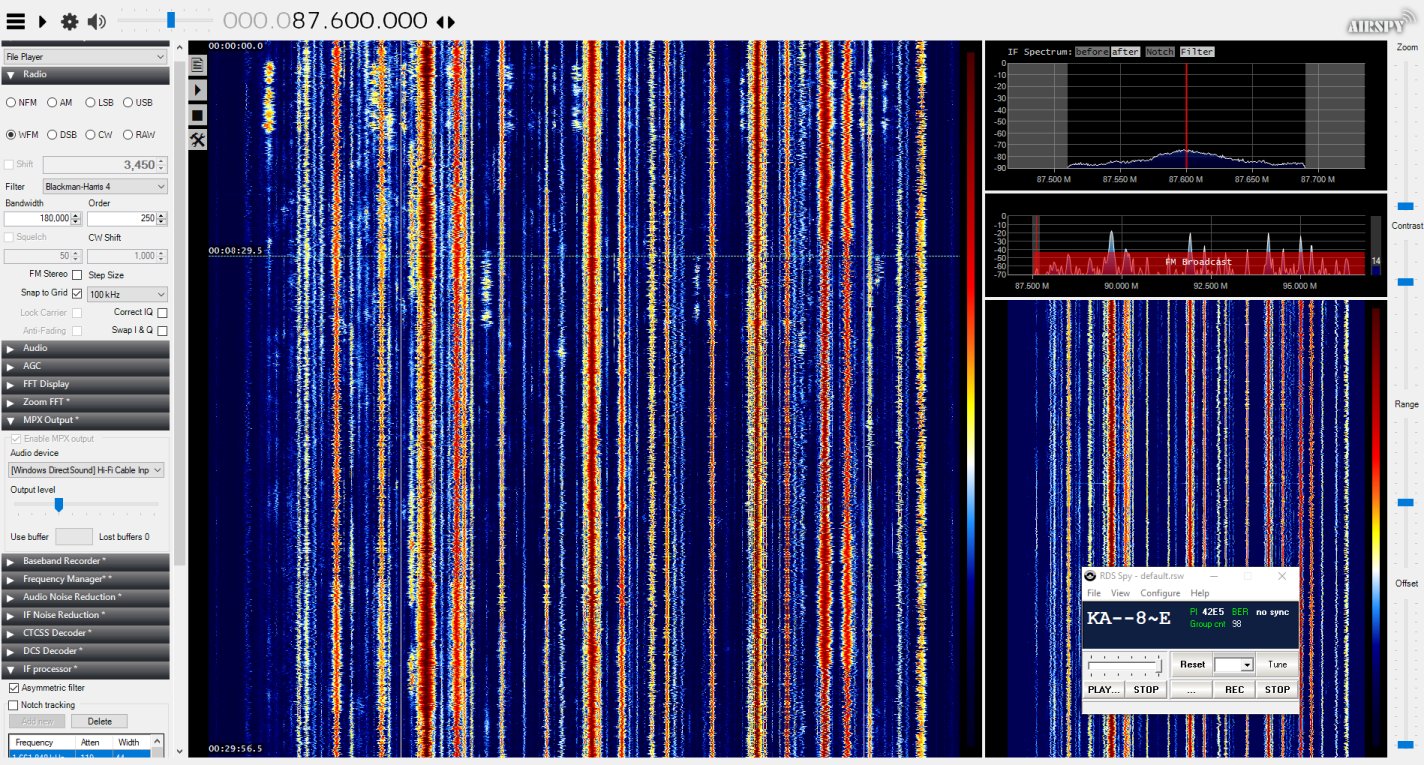Select the NFM demodulation mode
1424x765 pixels.
[x=11, y=103]
